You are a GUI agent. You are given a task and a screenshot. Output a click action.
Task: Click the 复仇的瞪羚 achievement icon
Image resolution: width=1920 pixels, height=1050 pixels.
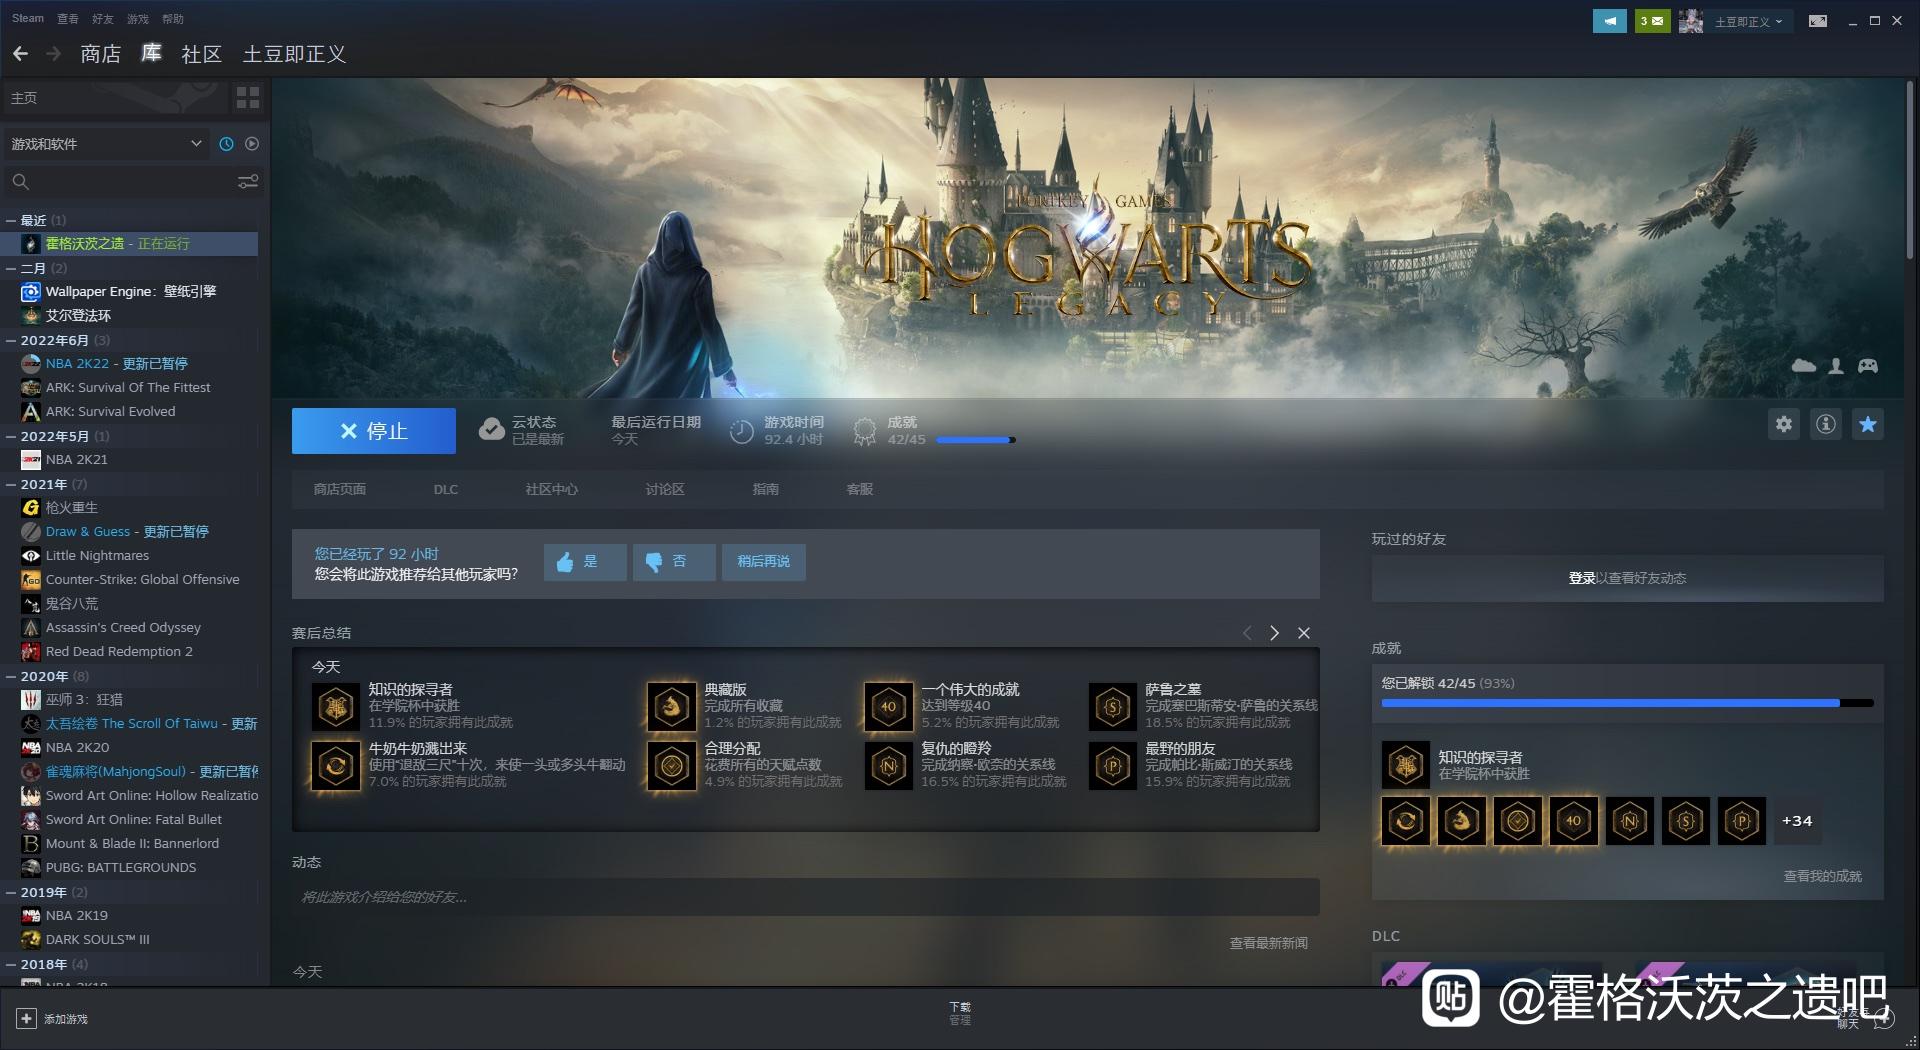point(889,766)
